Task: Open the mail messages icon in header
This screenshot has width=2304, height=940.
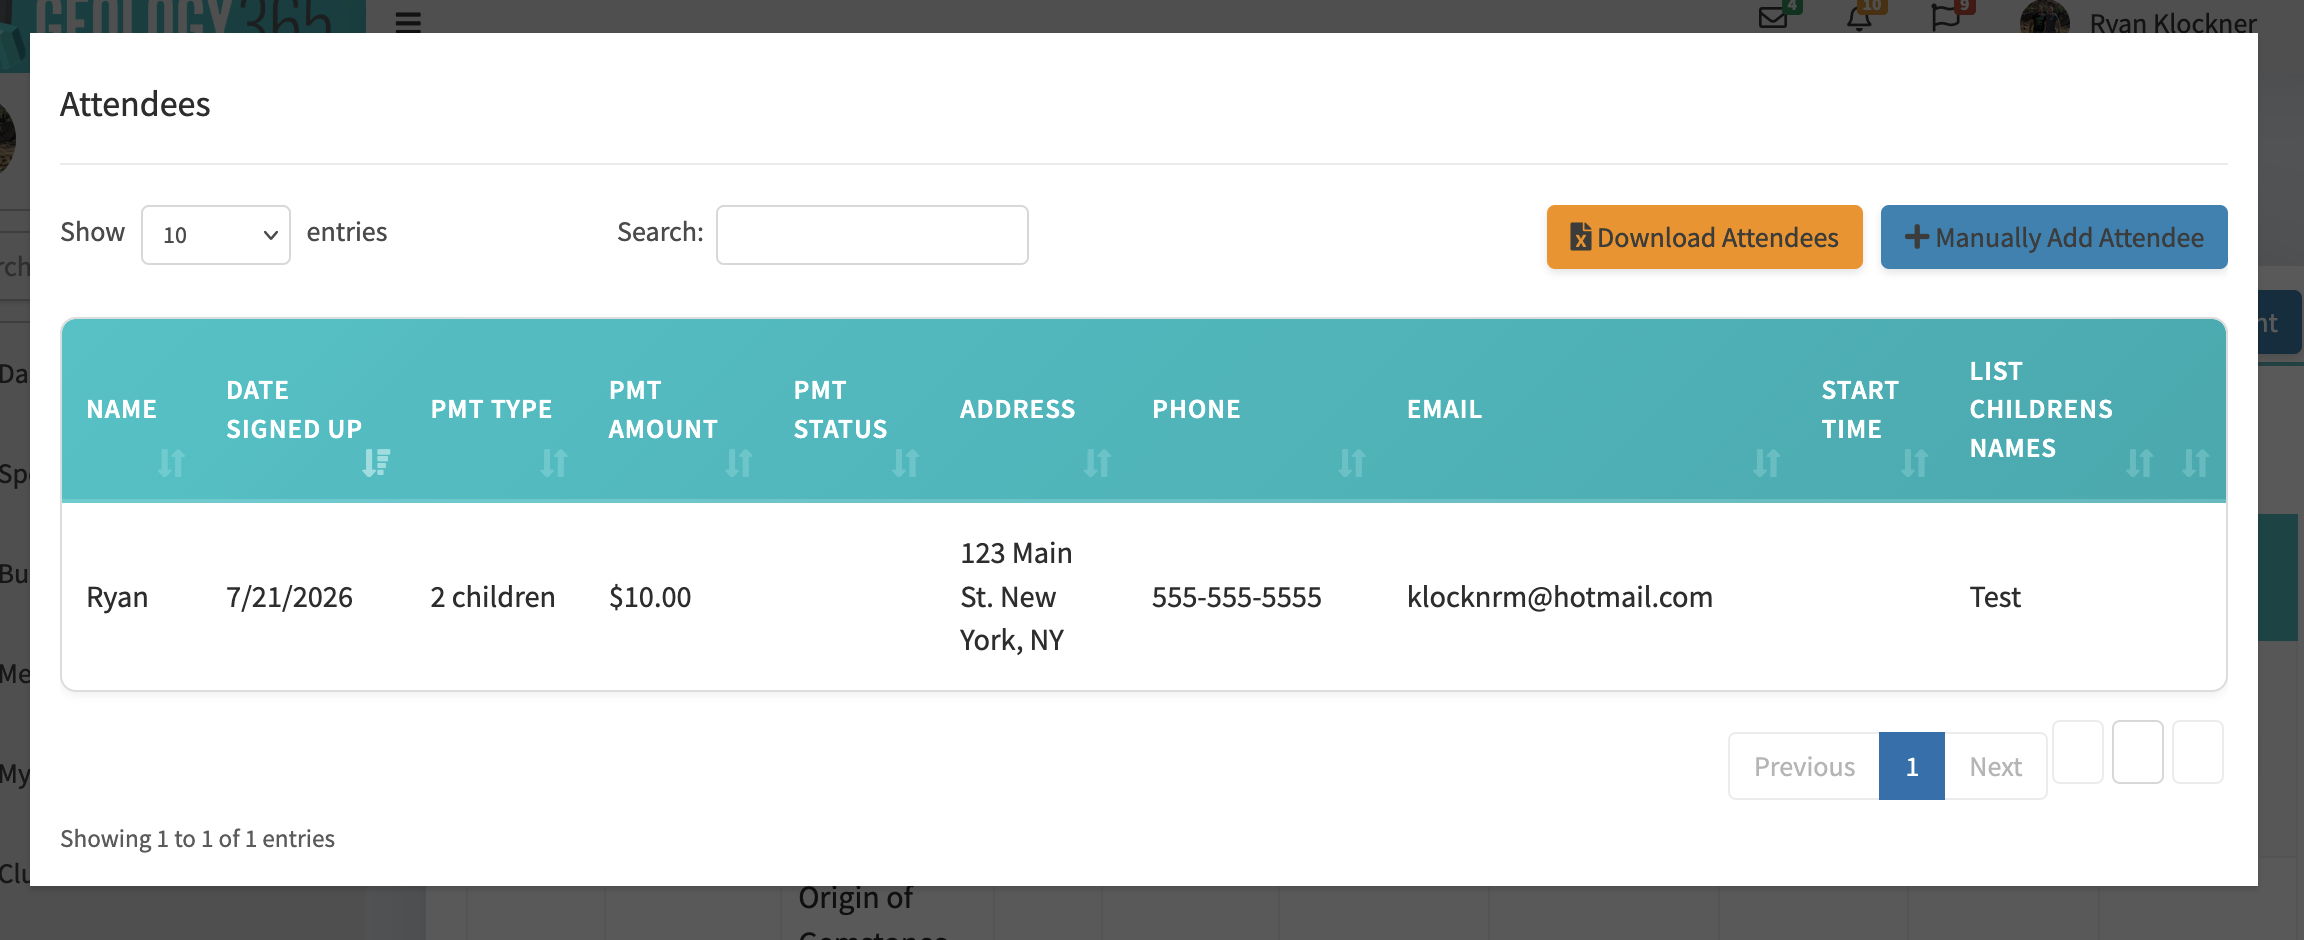Action: coord(1774,16)
